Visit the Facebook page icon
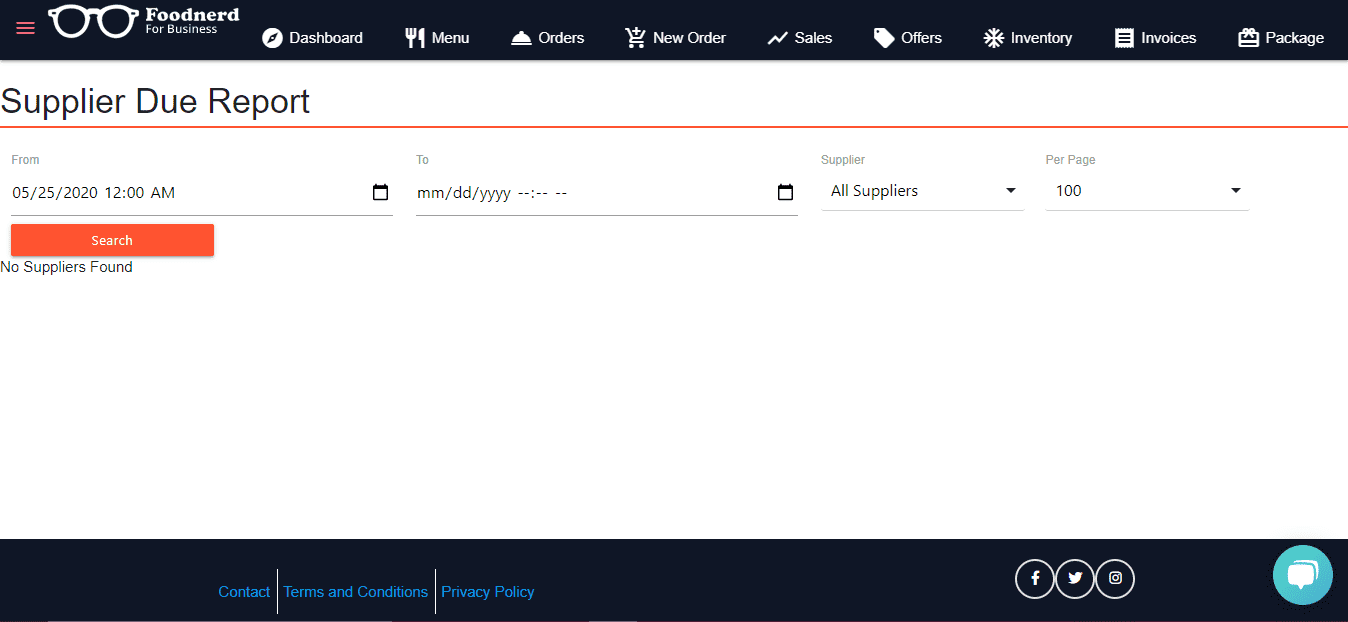 coord(1034,578)
